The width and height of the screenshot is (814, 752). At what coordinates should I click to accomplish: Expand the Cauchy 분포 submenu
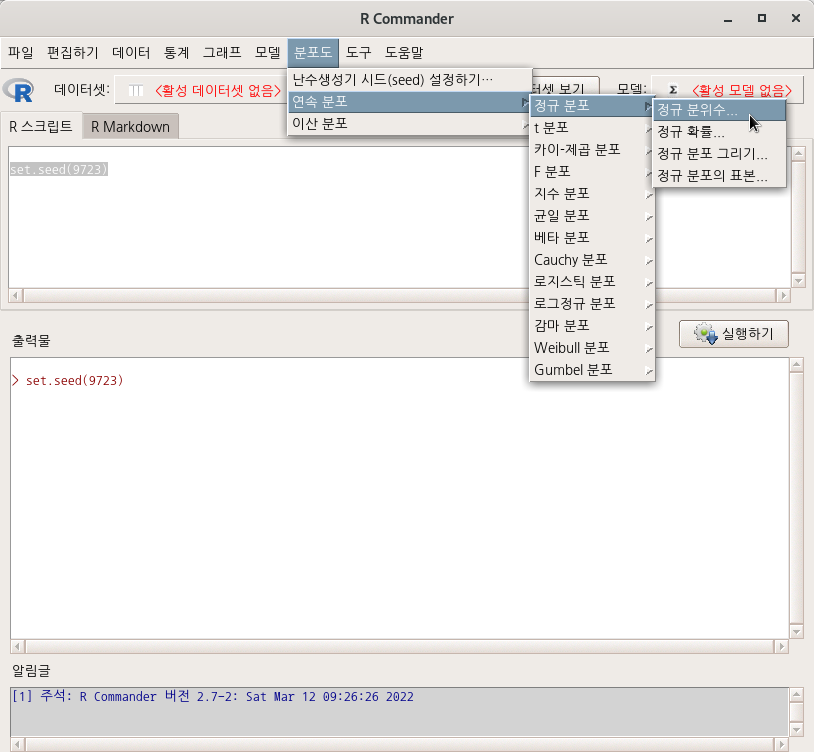pos(592,260)
